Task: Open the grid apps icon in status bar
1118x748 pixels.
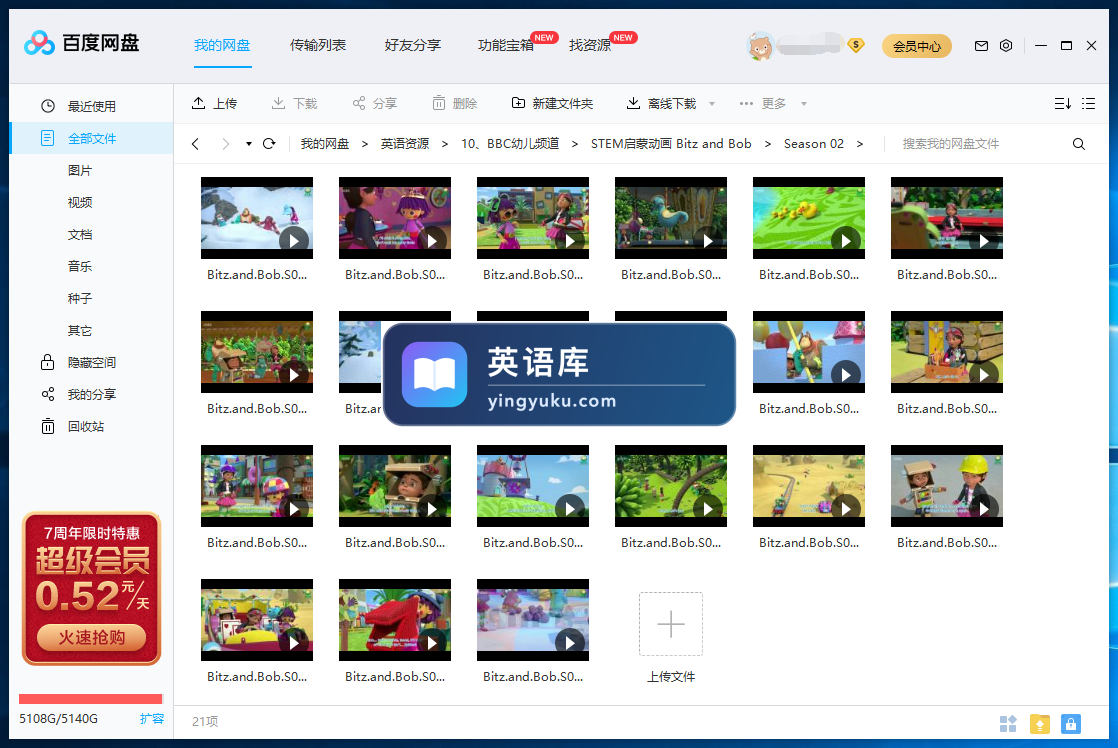Action: [1008, 724]
